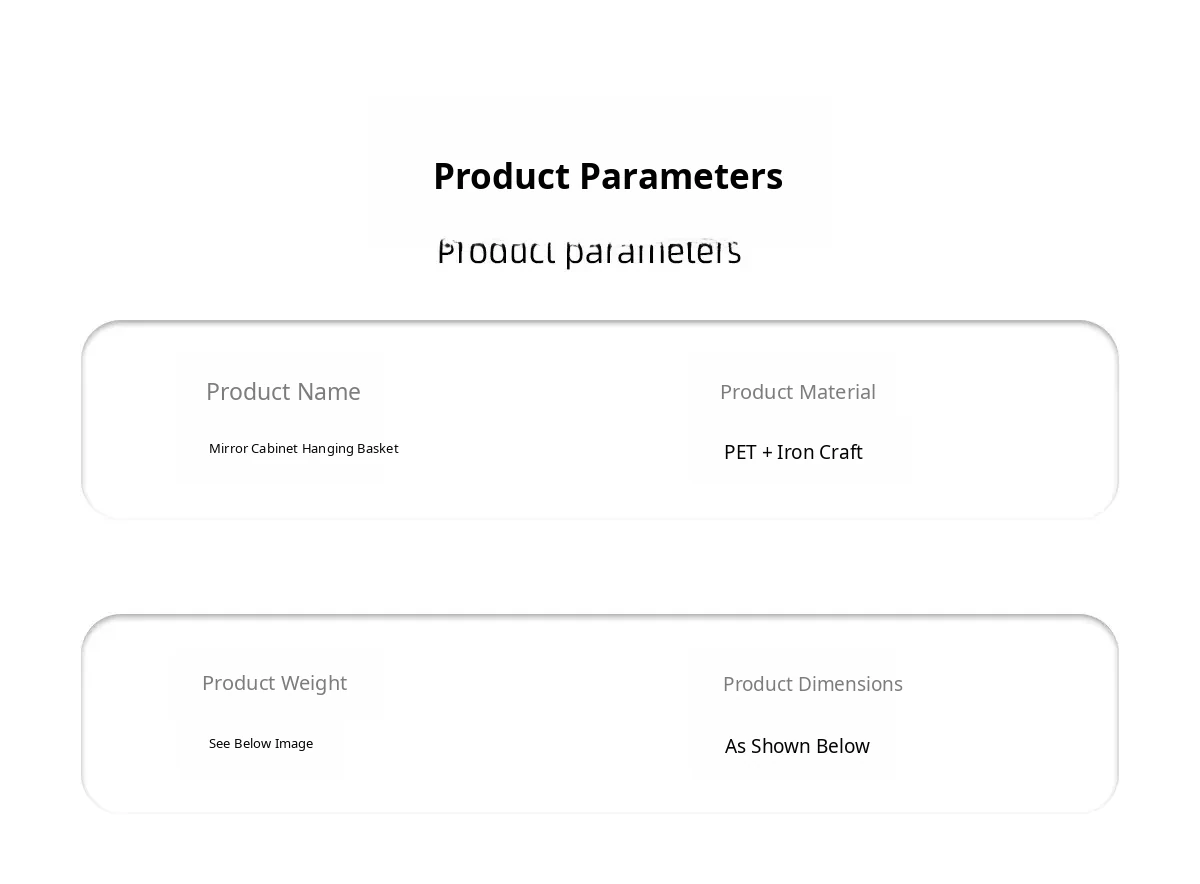Click the "Product Weight" label
1200x884 pixels.
tap(274, 683)
